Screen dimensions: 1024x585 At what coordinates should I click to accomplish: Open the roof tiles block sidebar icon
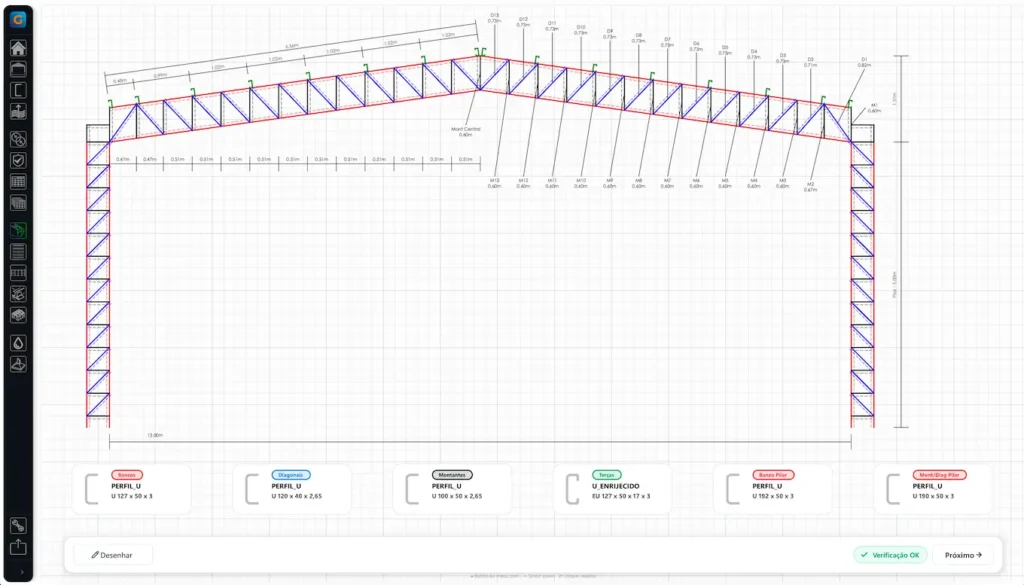click(18, 315)
